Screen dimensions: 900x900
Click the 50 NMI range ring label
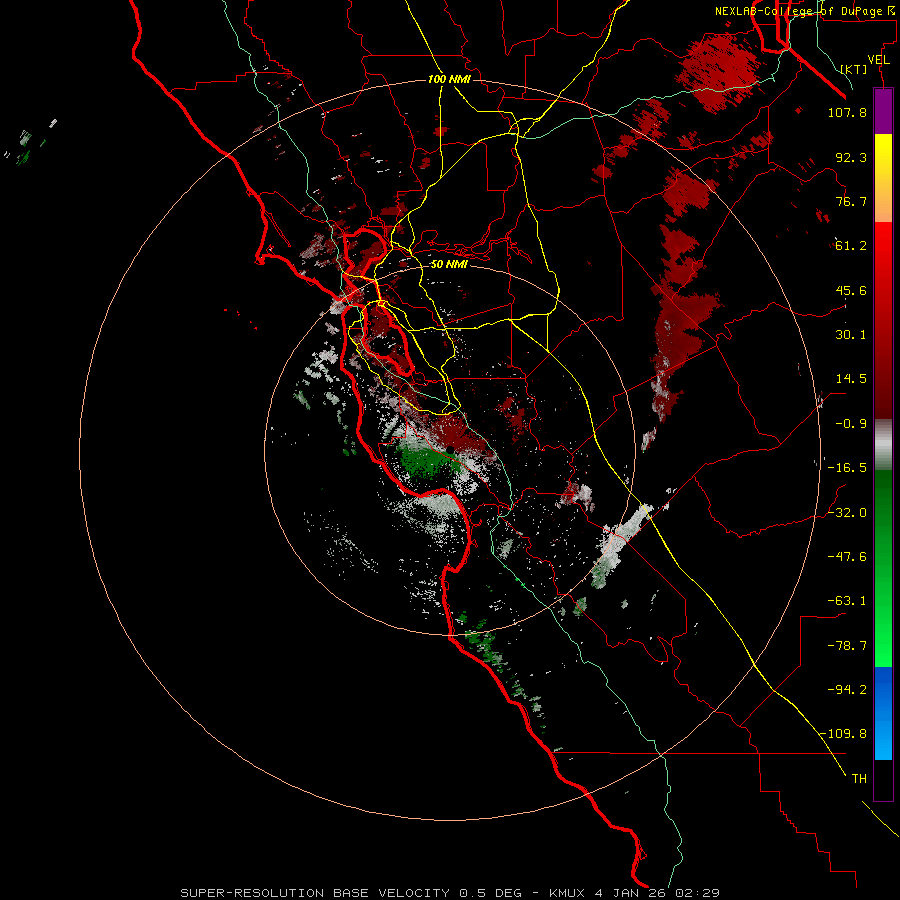pos(449,265)
